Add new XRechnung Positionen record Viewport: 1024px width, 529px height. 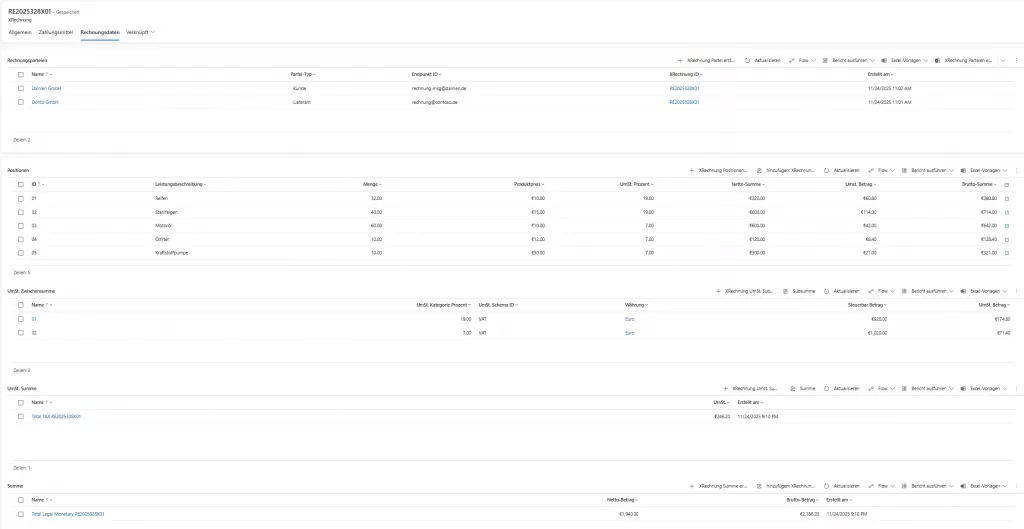(x=718, y=170)
